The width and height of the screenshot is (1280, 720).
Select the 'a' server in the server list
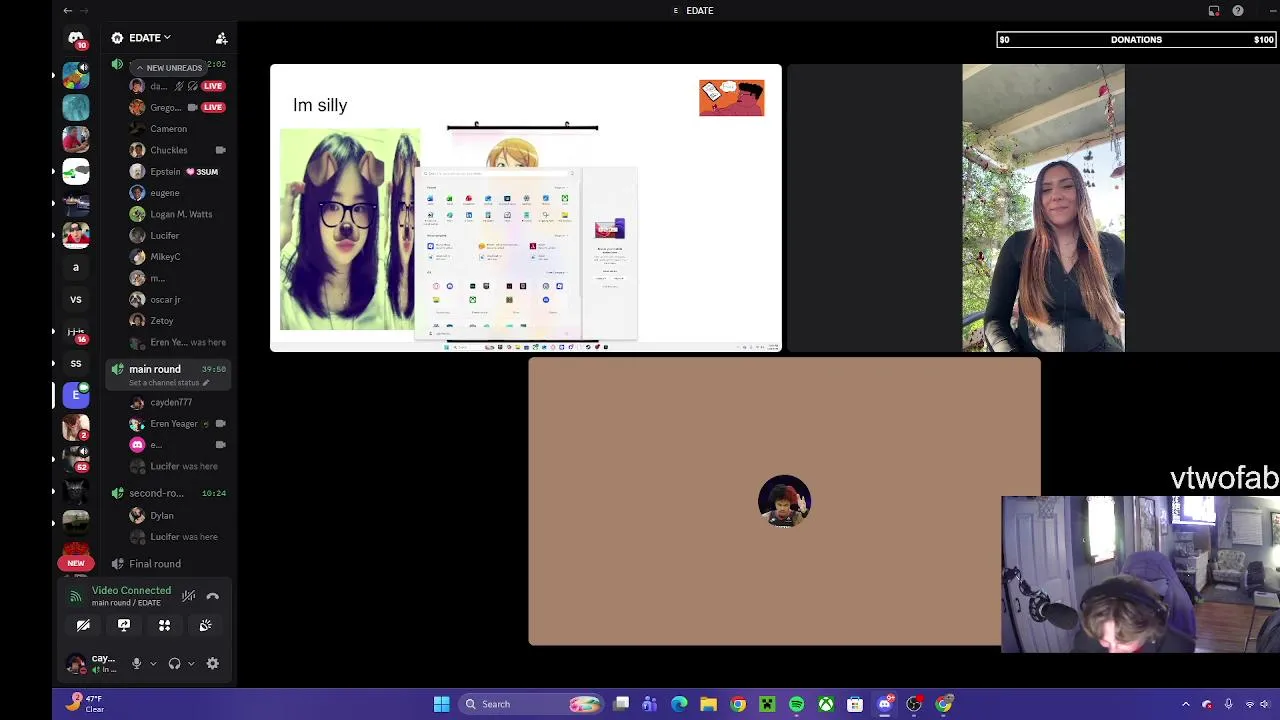pos(76,267)
